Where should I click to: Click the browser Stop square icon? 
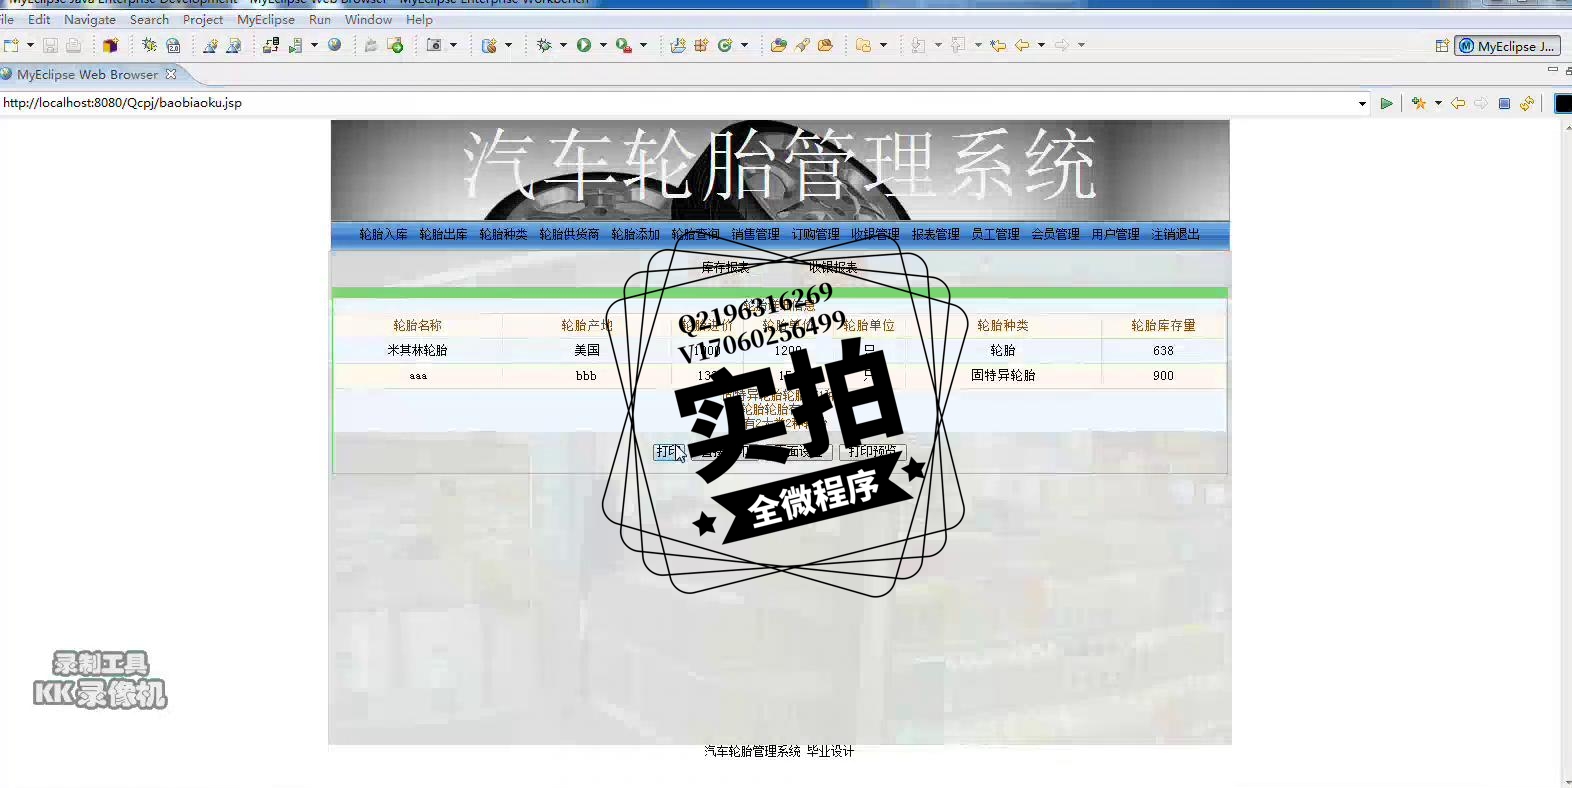click(x=1504, y=103)
